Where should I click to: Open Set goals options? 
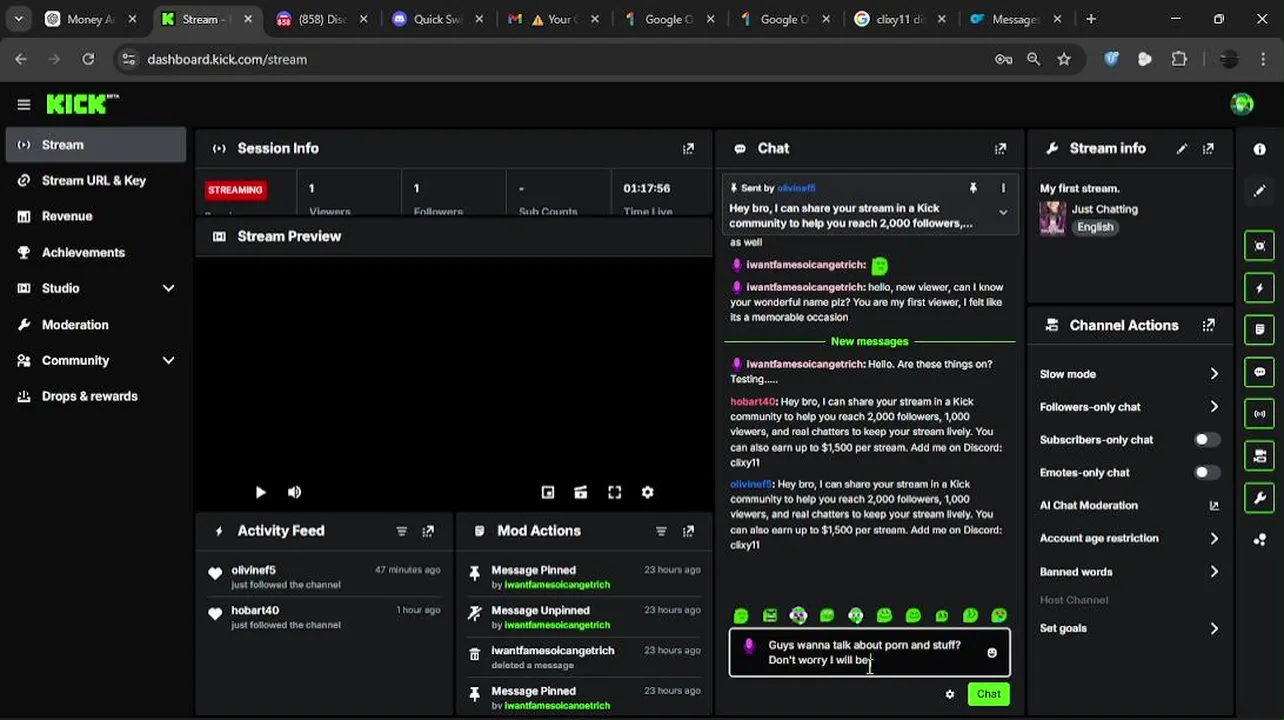(1130, 628)
